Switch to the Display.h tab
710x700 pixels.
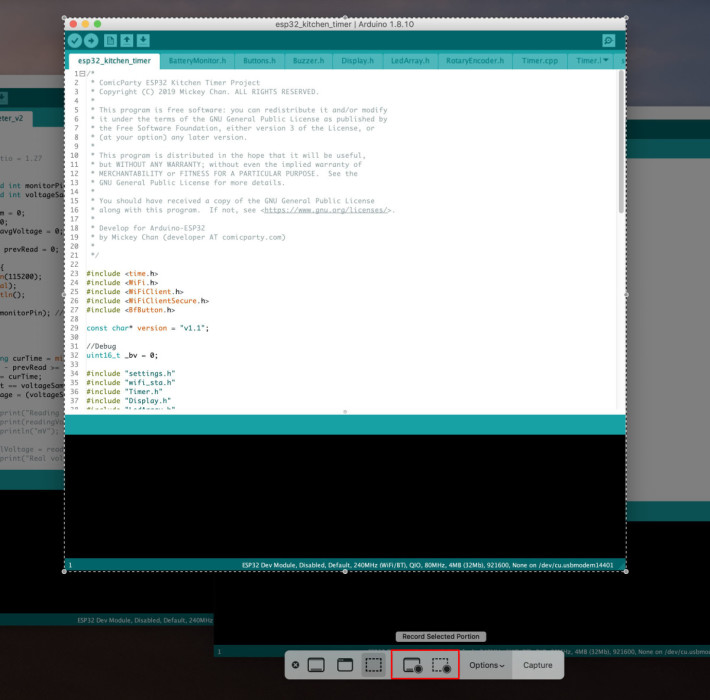(x=357, y=61)
